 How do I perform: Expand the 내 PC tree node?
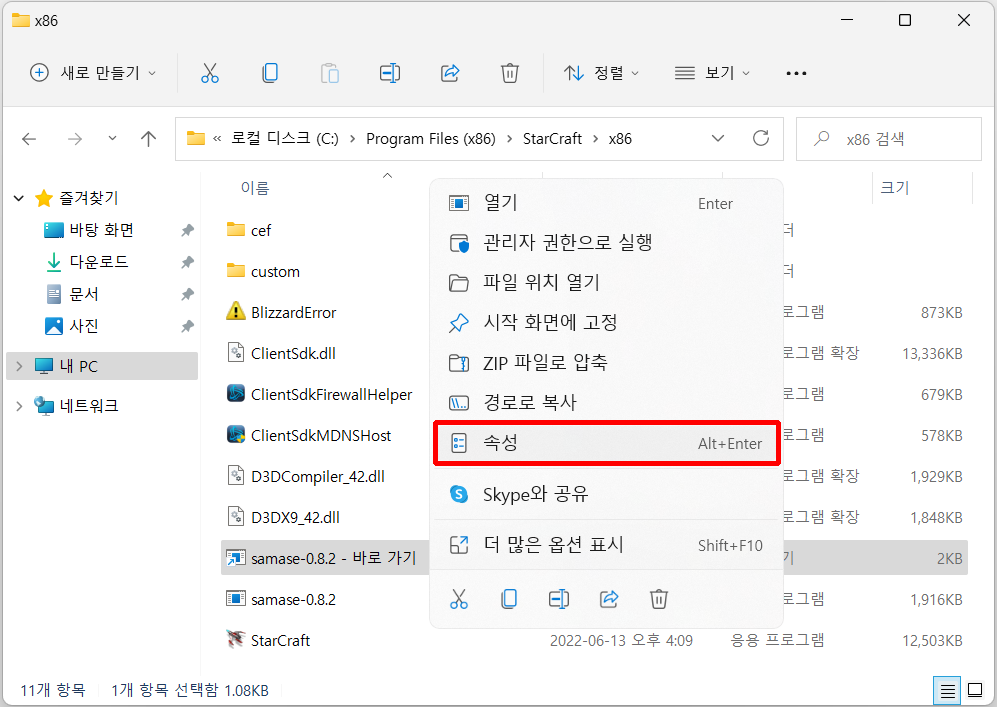click(x=19, y=366)
